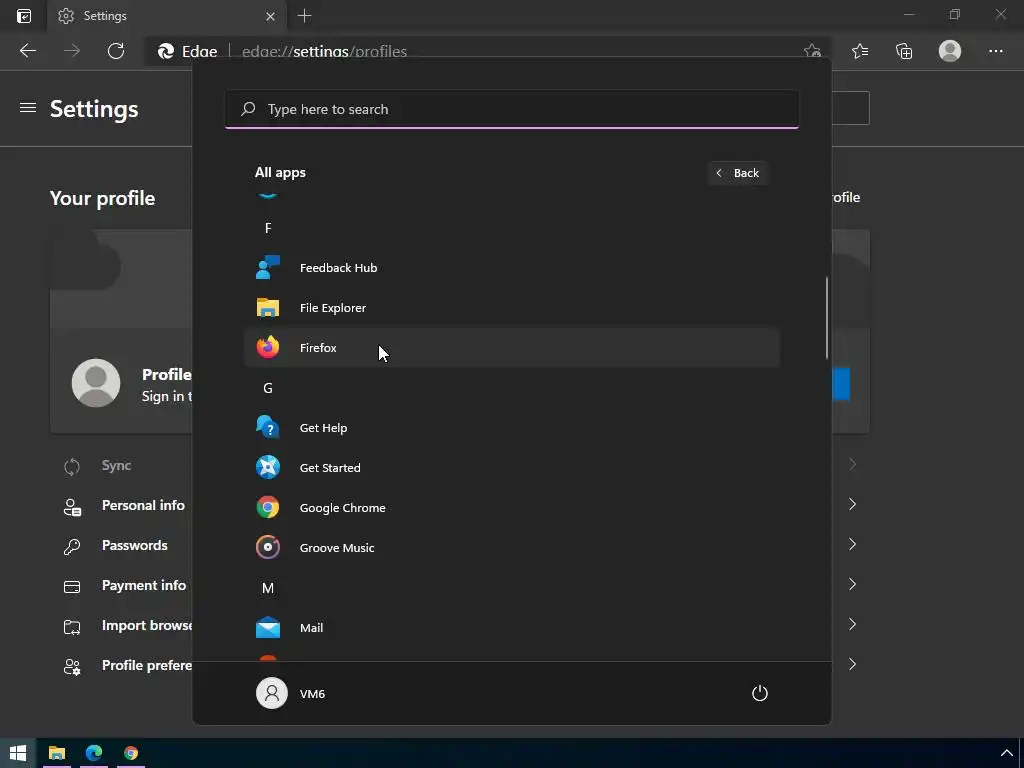Image resolution: width=1024 pixels, height=768 pixels.
Task: Open Chrome from taskbar
Action: click(x=131, y=753)
